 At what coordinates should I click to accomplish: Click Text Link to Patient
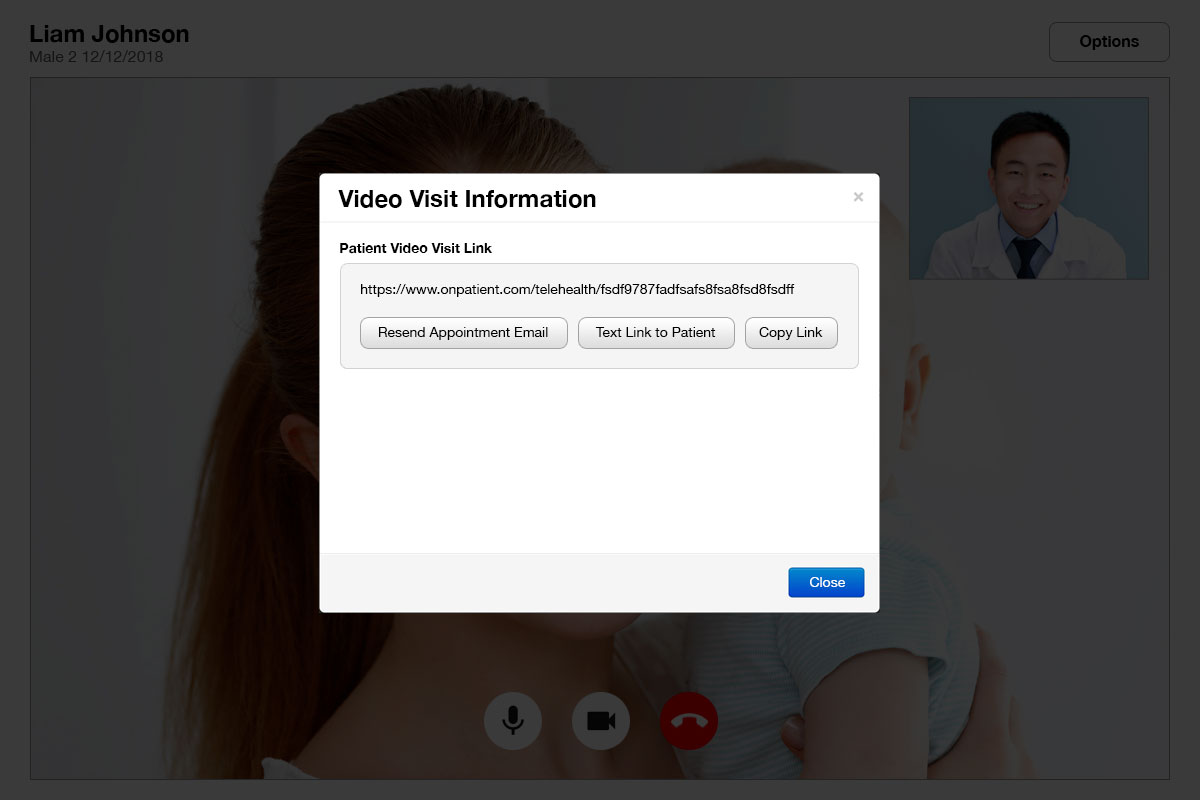[656, 333]
